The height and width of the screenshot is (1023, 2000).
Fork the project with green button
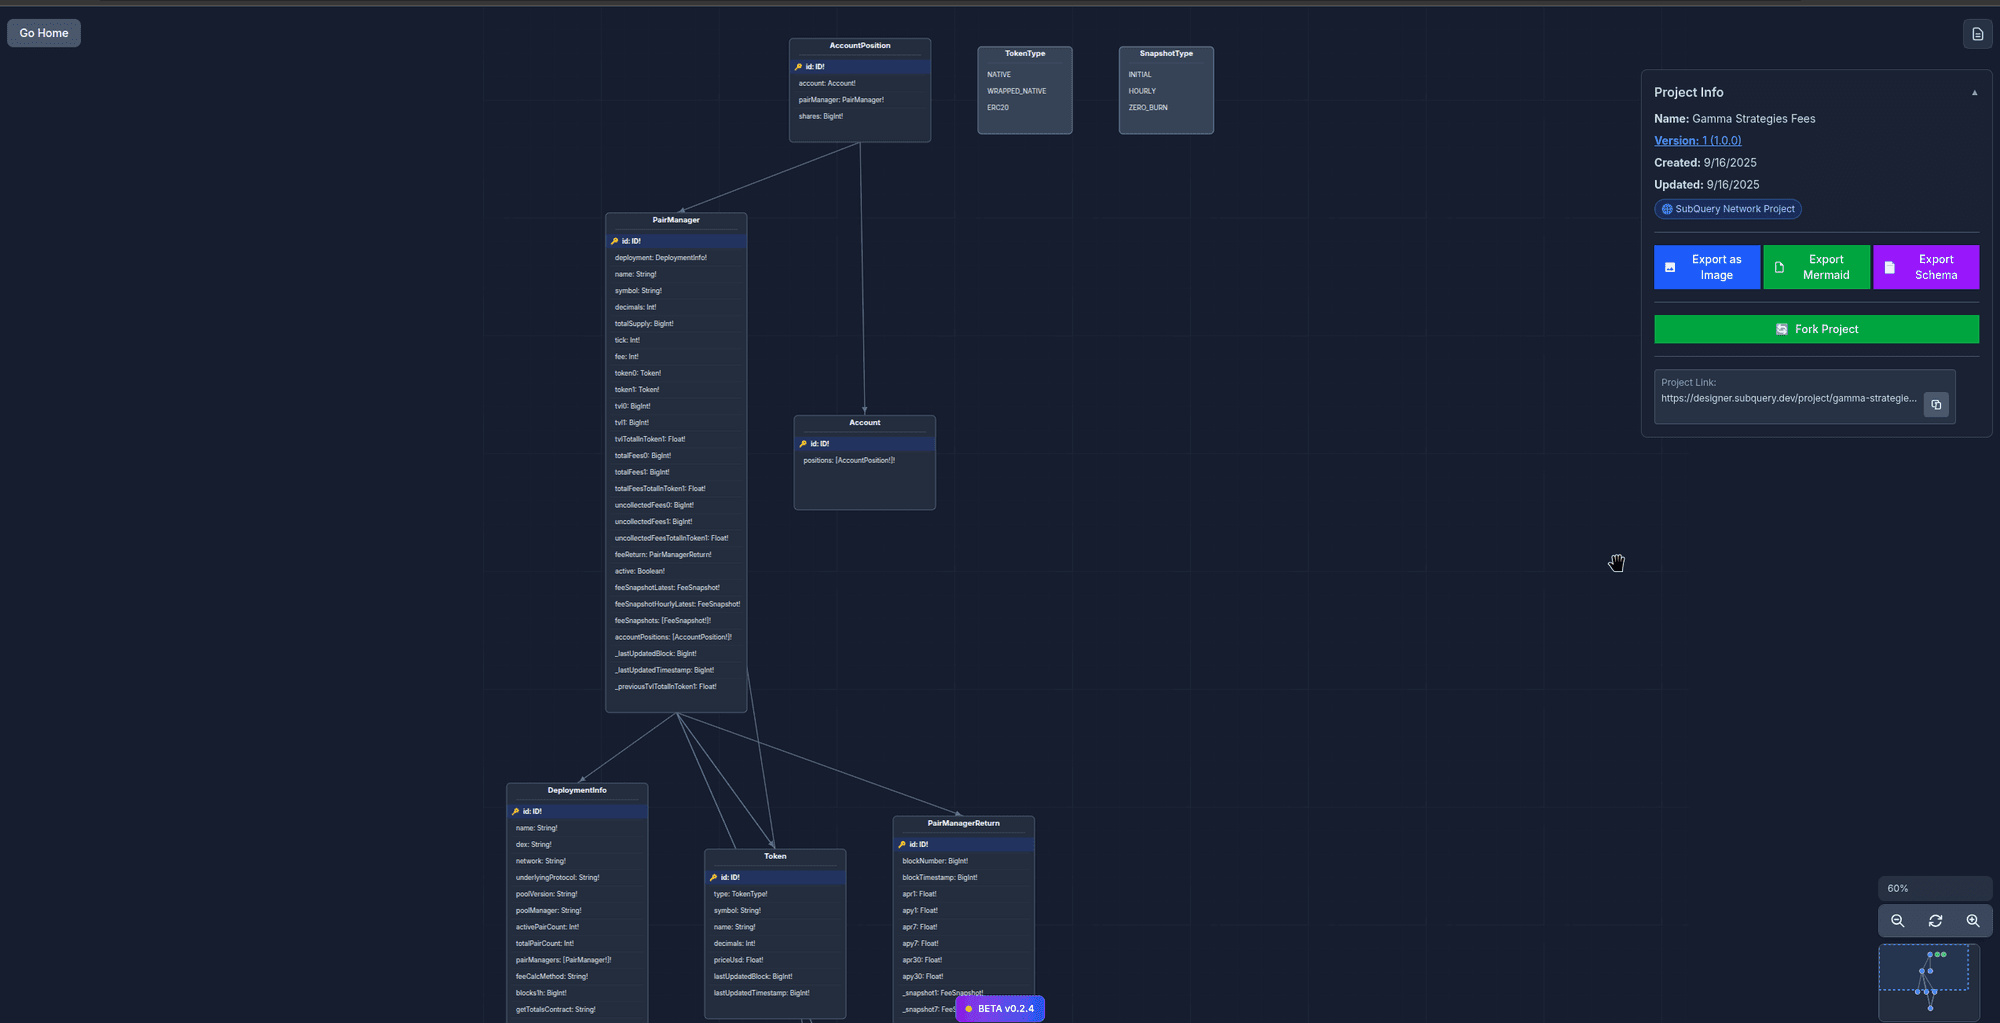tap(1816, 329)
